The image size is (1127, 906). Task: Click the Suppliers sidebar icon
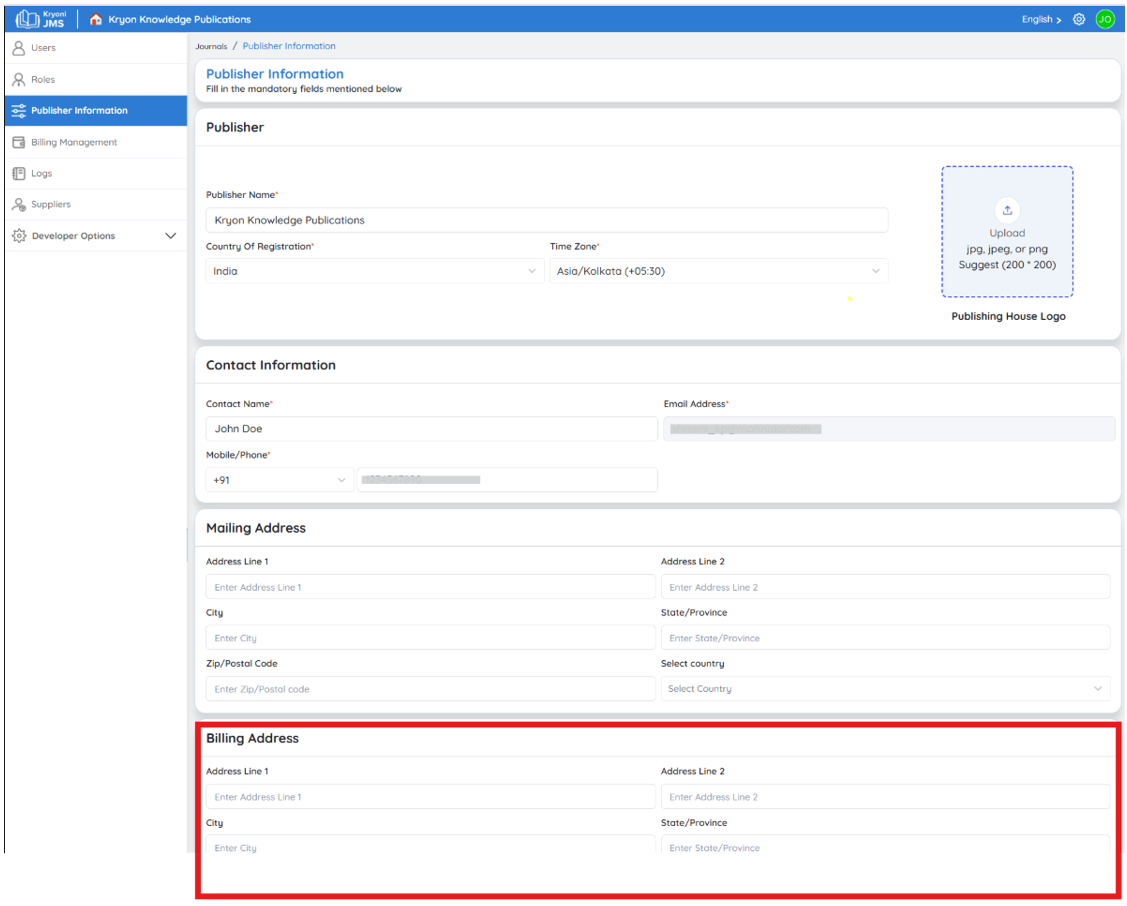[x=19, y=205]
